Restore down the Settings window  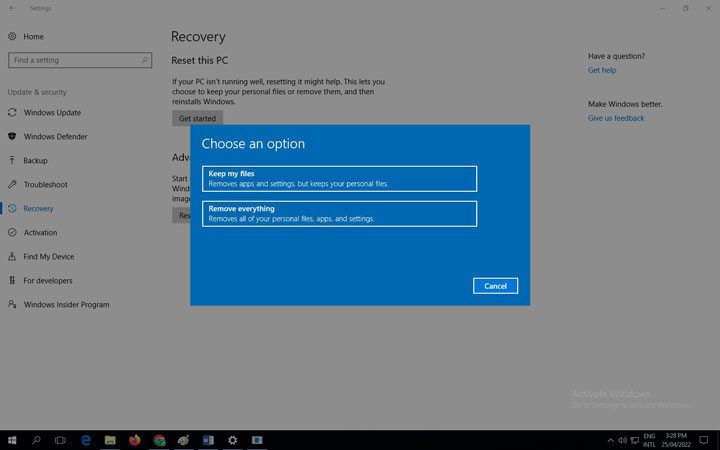point(686,8)
